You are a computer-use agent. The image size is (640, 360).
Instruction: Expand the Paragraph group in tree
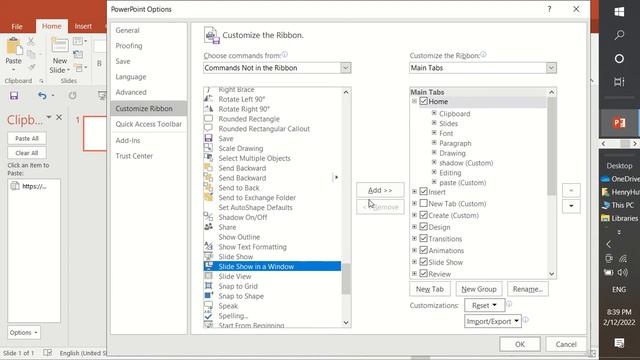point(434,142)
